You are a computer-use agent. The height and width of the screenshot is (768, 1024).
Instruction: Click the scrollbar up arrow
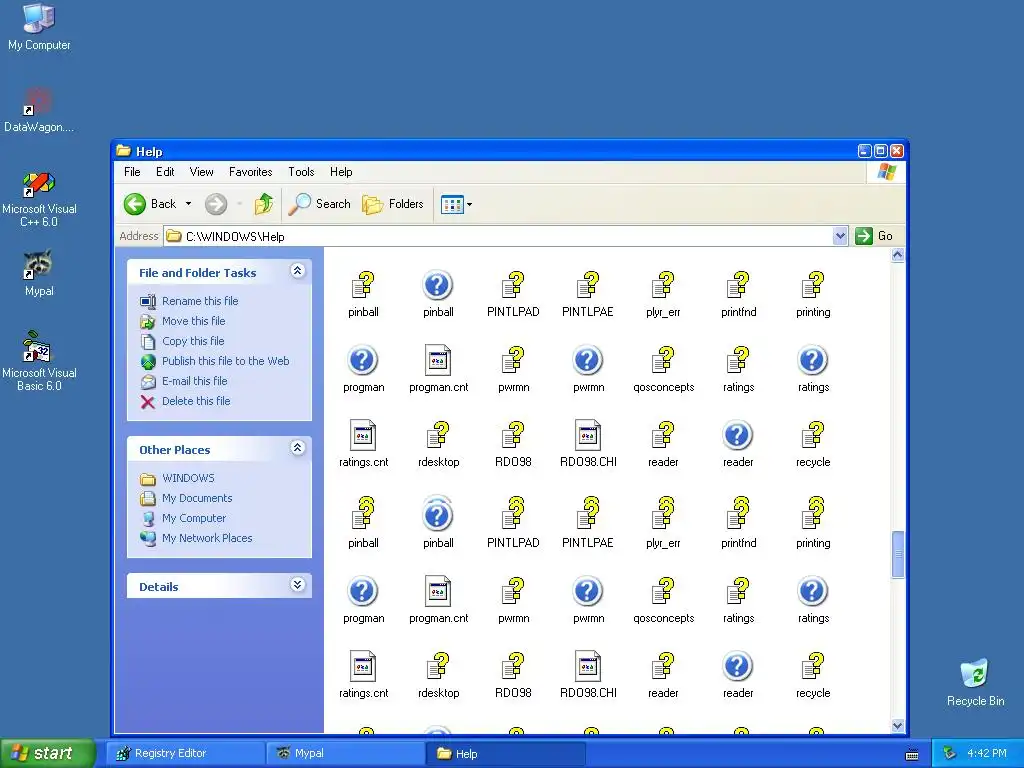[x=898, y=255]
